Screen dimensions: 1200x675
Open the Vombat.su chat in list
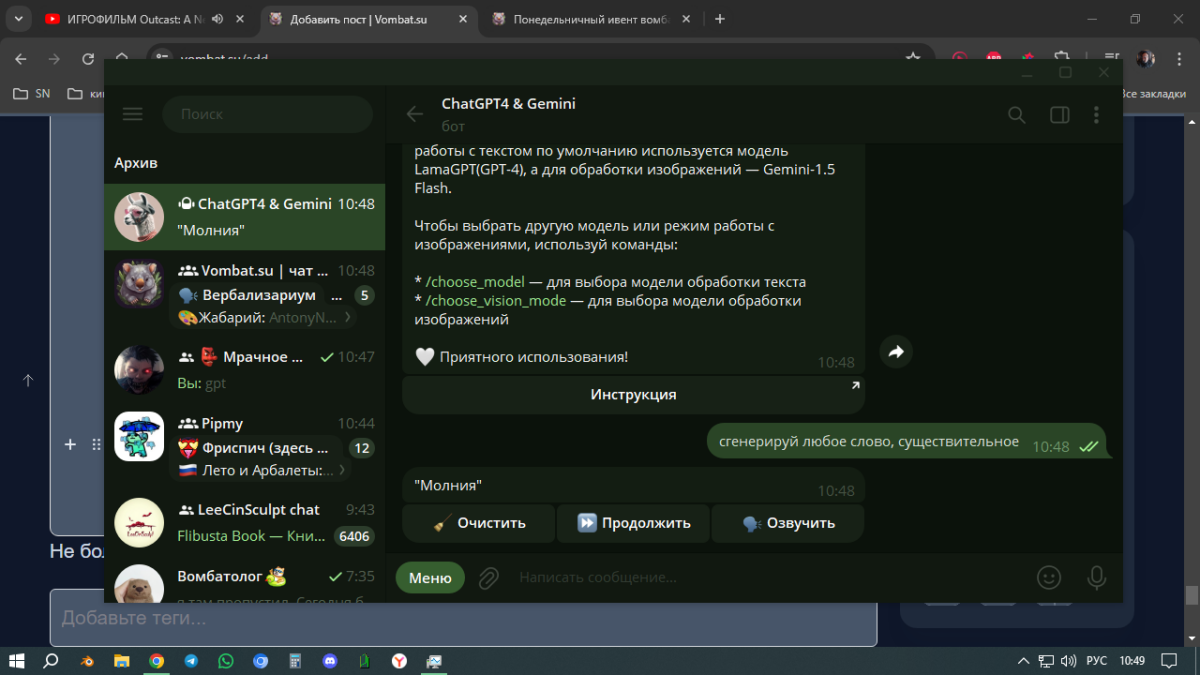pyautogui.click(x=245, y=293)
